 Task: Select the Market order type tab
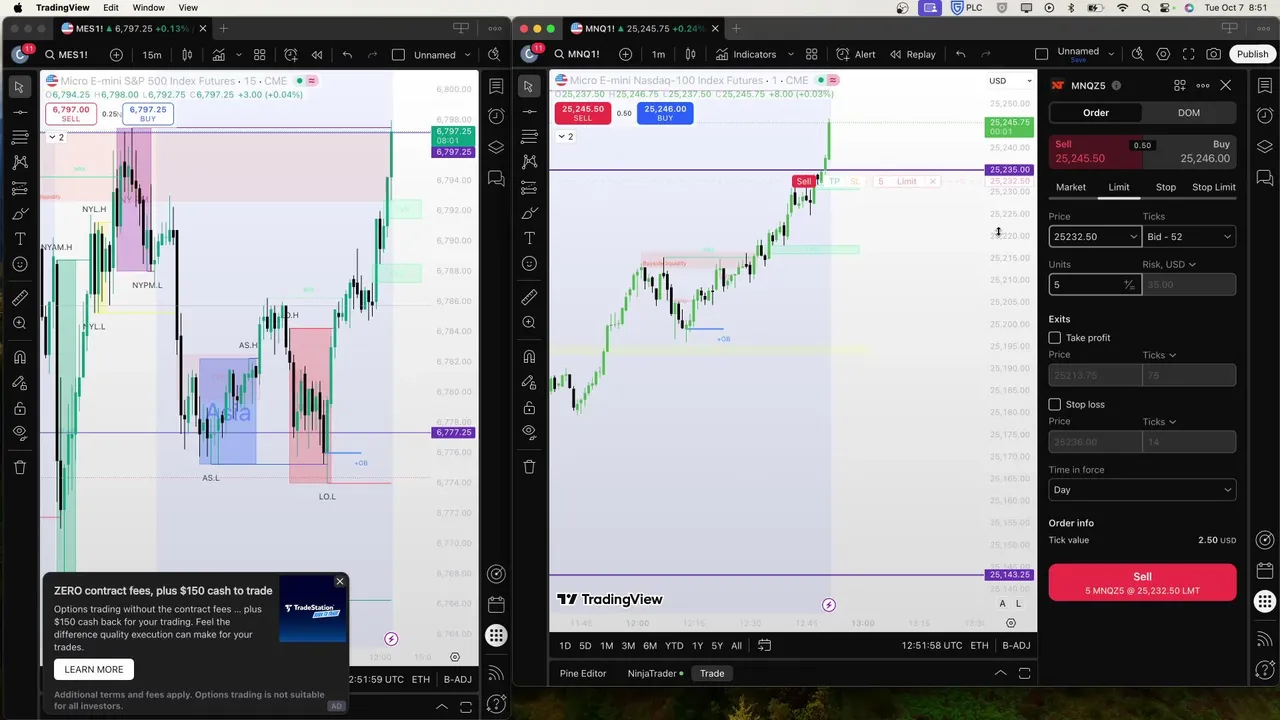coord(1070,187)
